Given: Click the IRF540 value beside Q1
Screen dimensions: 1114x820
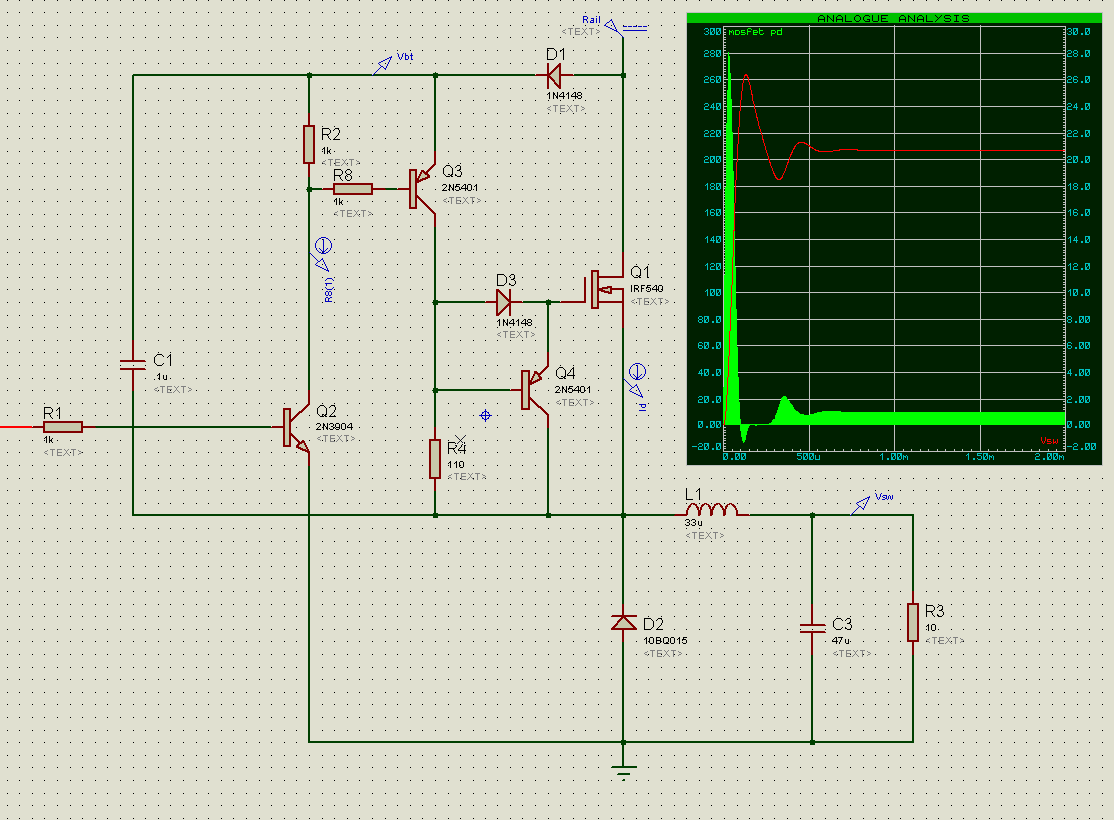Looking at the screenshot, I should coord(647,288).
